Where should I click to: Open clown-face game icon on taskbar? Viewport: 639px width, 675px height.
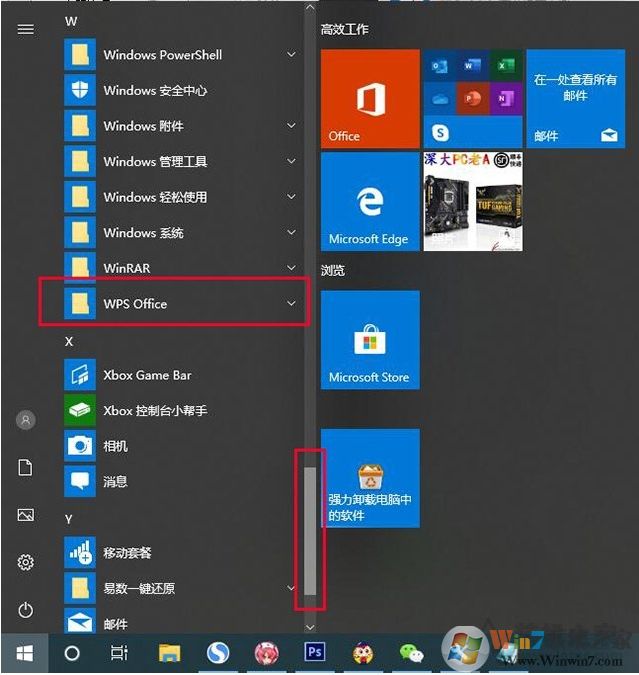363,653
